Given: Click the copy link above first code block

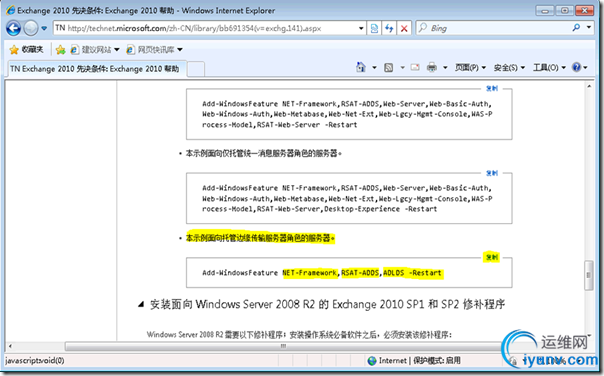Looking at the screenshot, I should pos(492,89).
